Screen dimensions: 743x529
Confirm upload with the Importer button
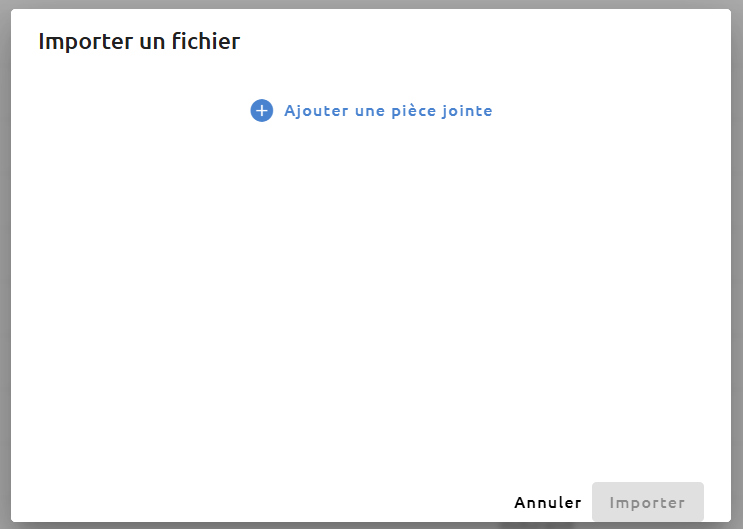(648, 502)
